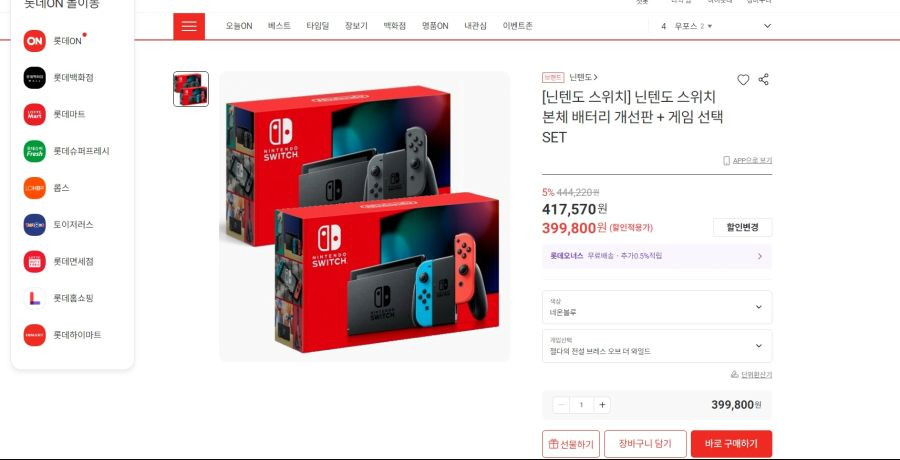
Task: Click the 할인변경 discount change button
Action: pyautogui.click(x=742, y=227)
